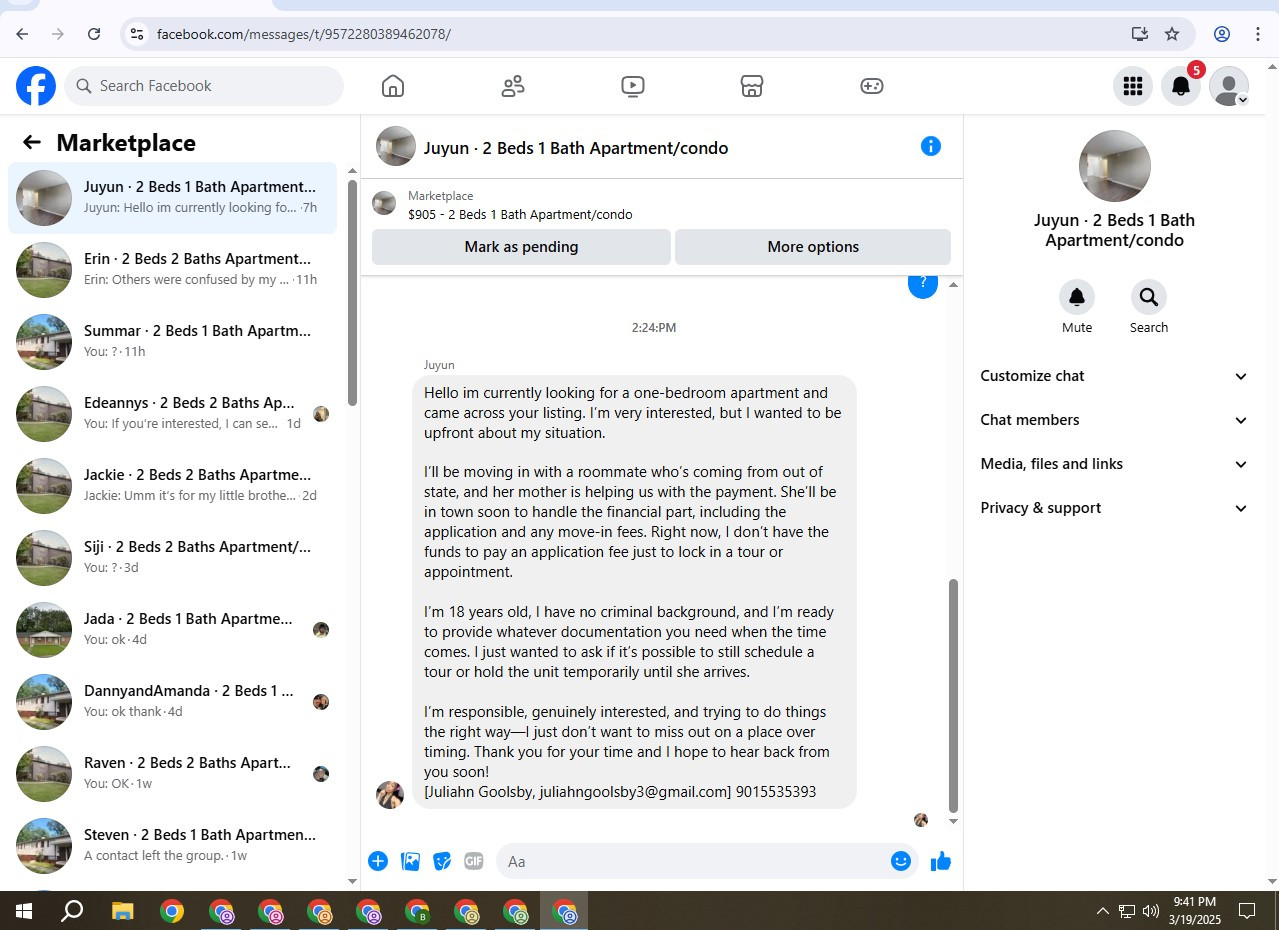
Task: Expand Chat members section
Action: [x=1114, y=420]
